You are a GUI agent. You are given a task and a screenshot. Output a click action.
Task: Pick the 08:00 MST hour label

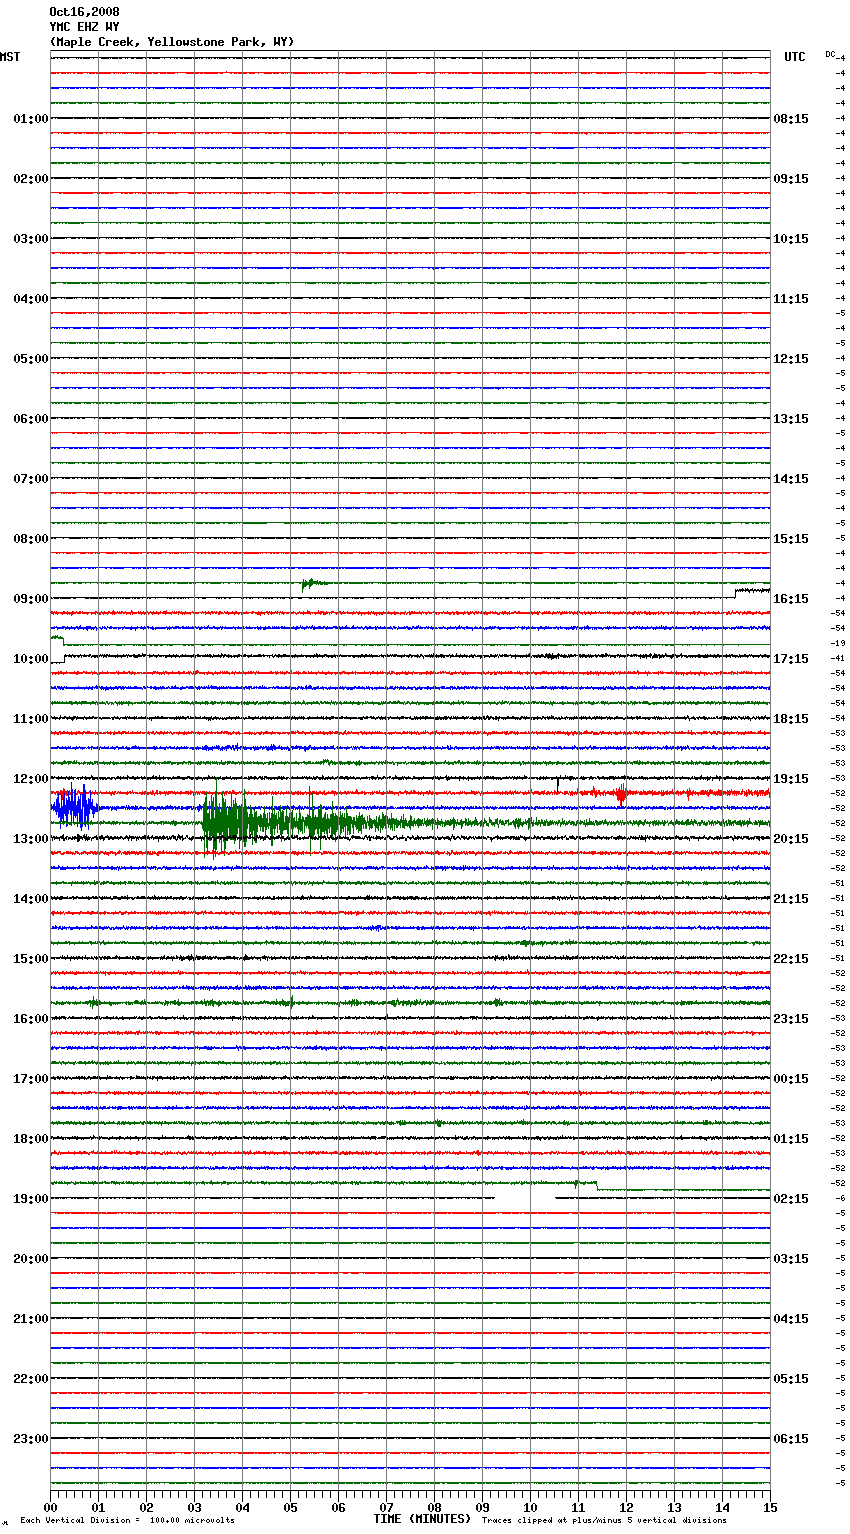[x=31, y=539]
